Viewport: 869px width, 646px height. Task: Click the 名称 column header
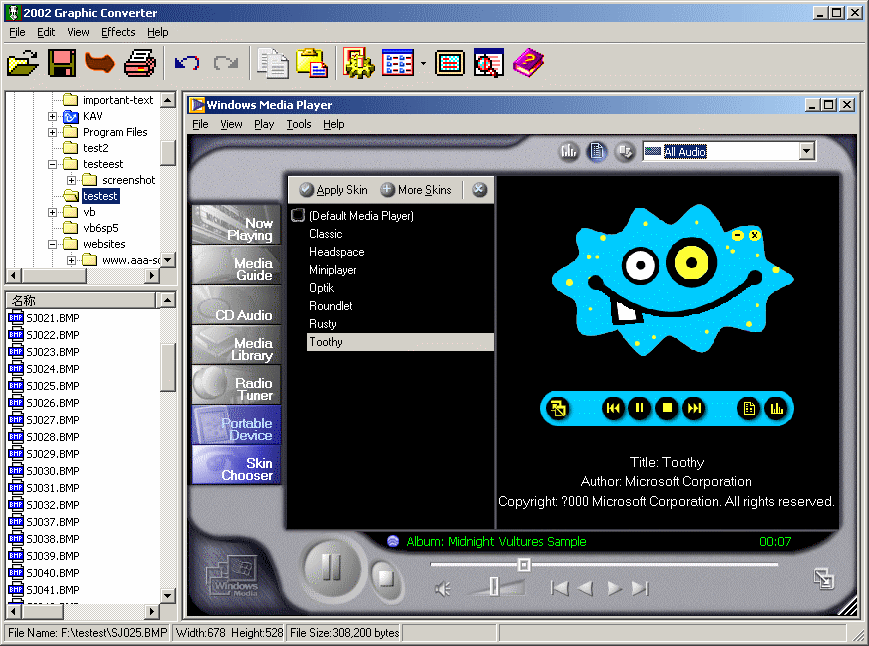pos(81,300)
